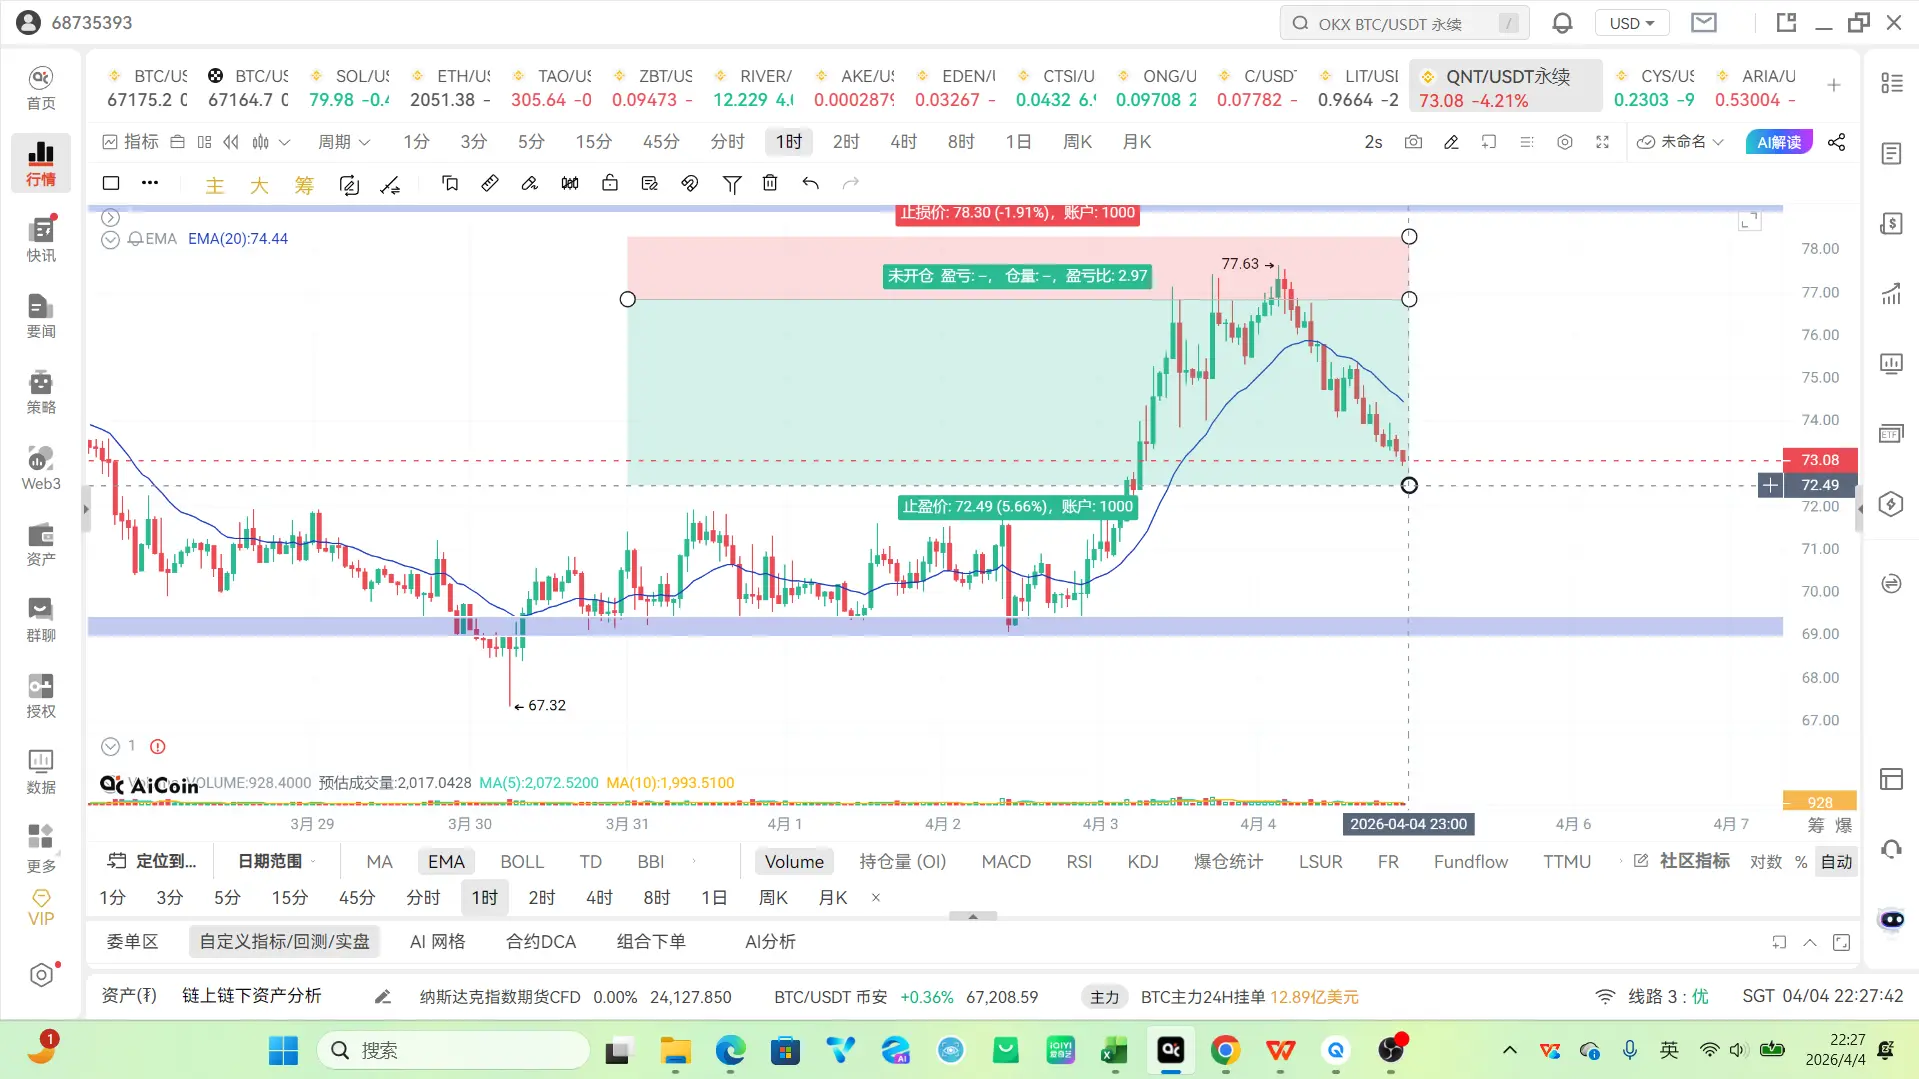This screenshot has width=1919, height=1079.
Task: Open Windows Start menu
Action: (x=284, y=1051)
